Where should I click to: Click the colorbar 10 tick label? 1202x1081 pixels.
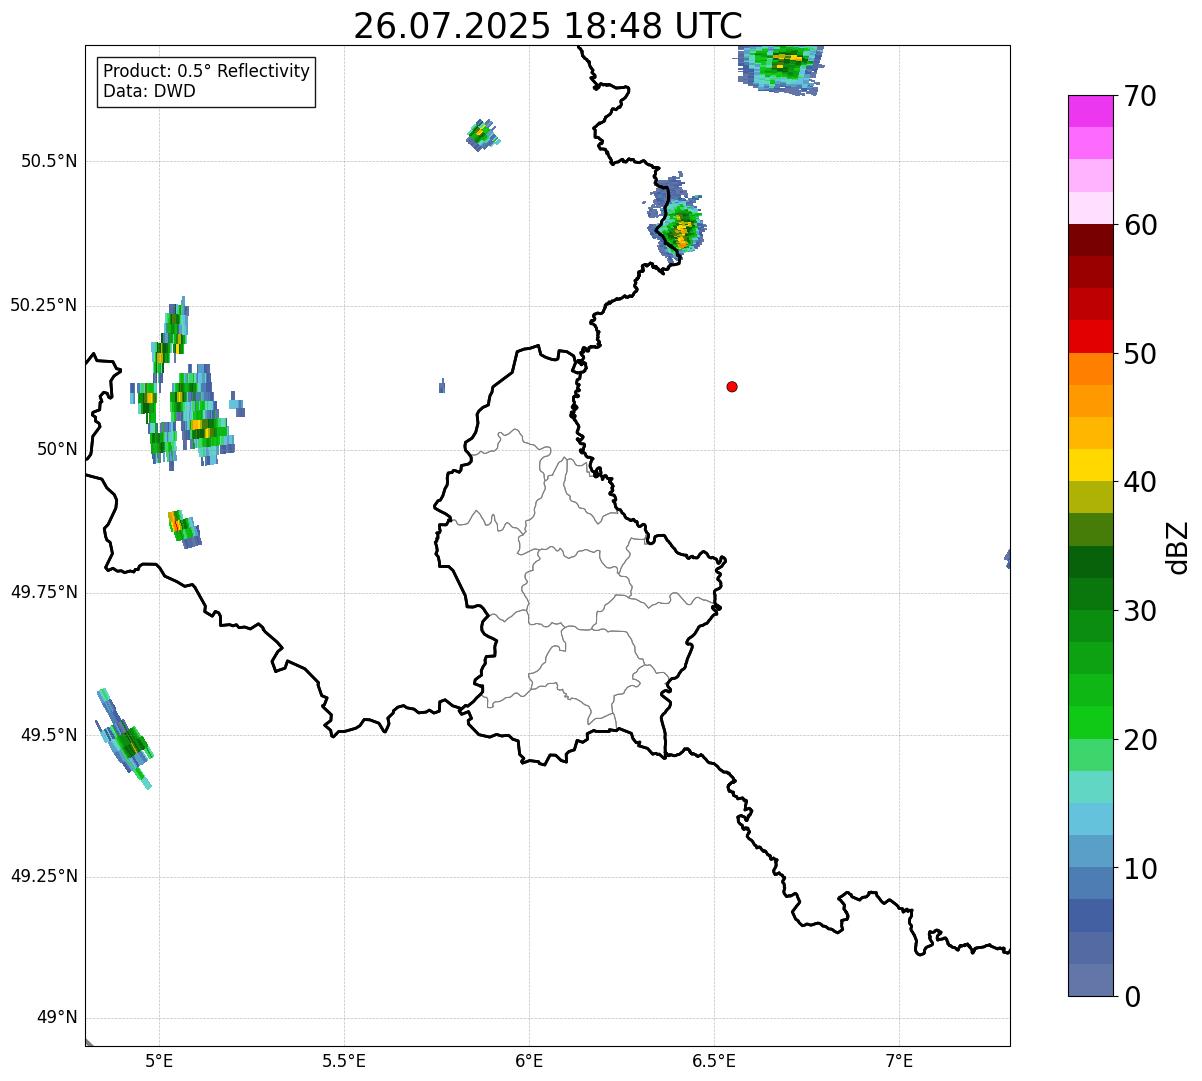pos(1140,868)
